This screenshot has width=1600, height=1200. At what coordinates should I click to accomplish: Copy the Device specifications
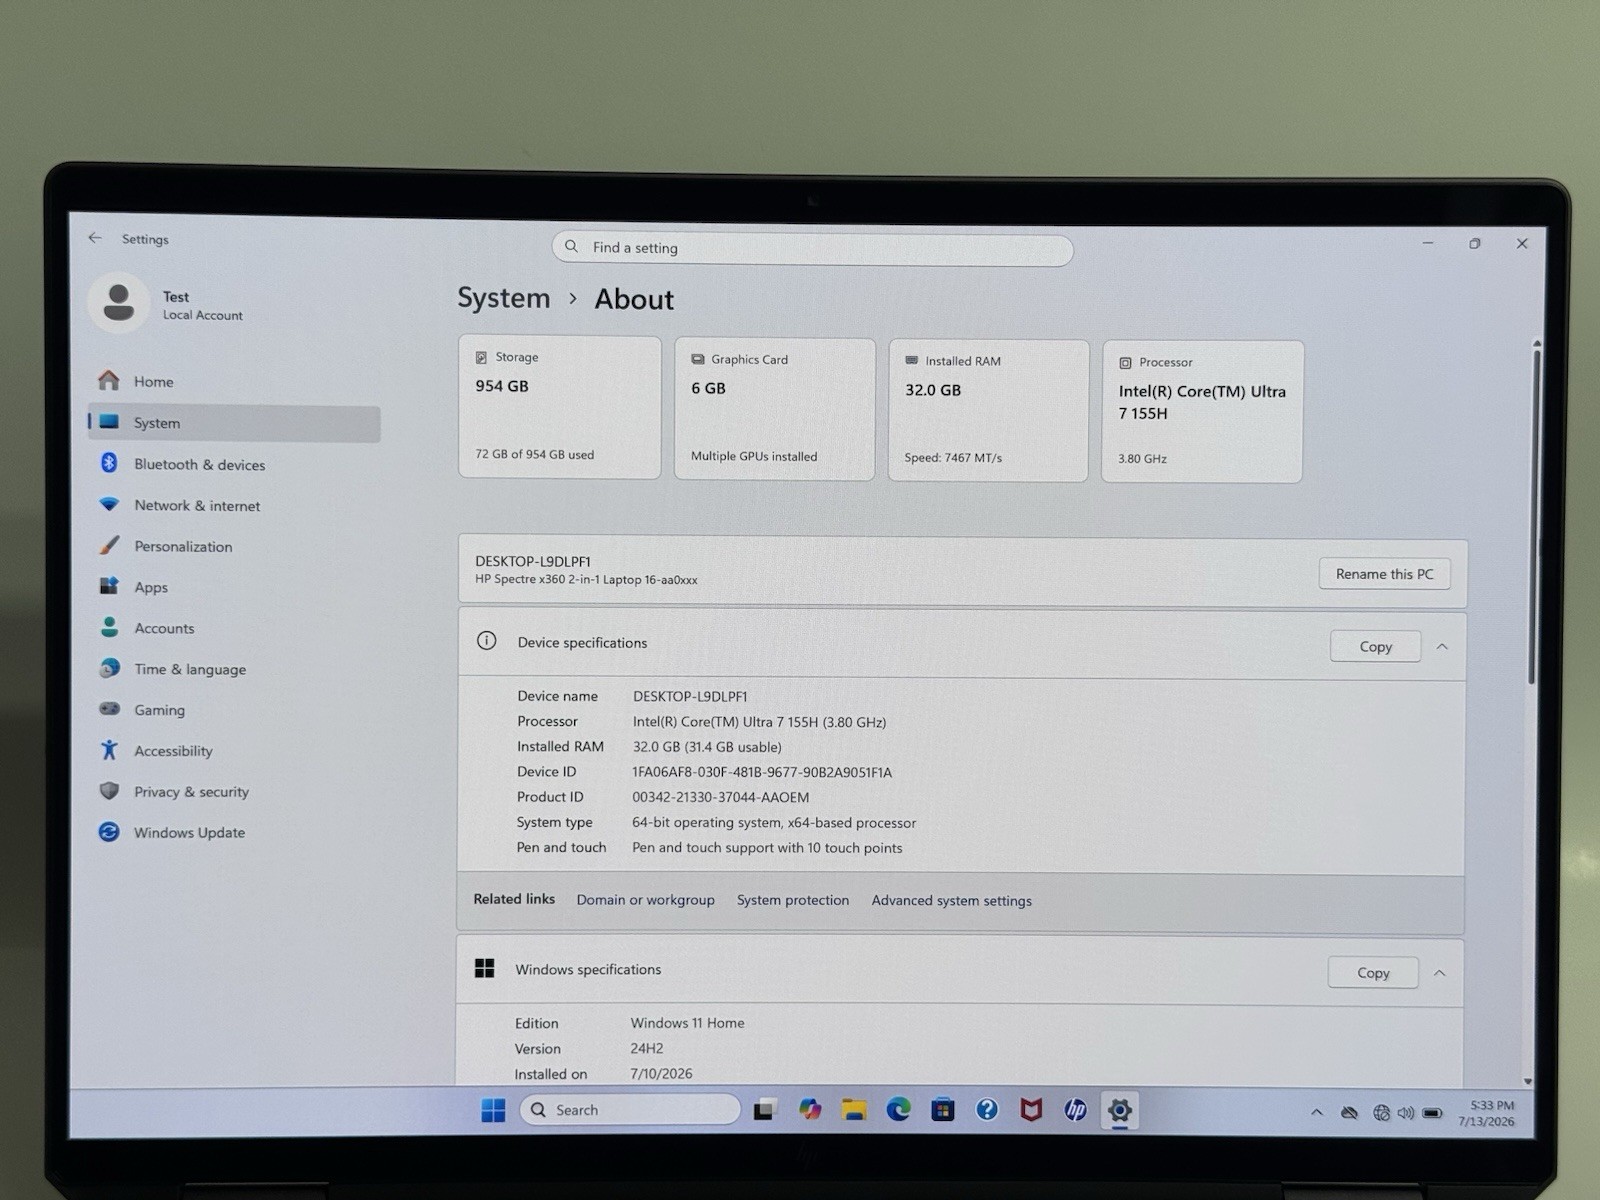tap(1375, 646)
